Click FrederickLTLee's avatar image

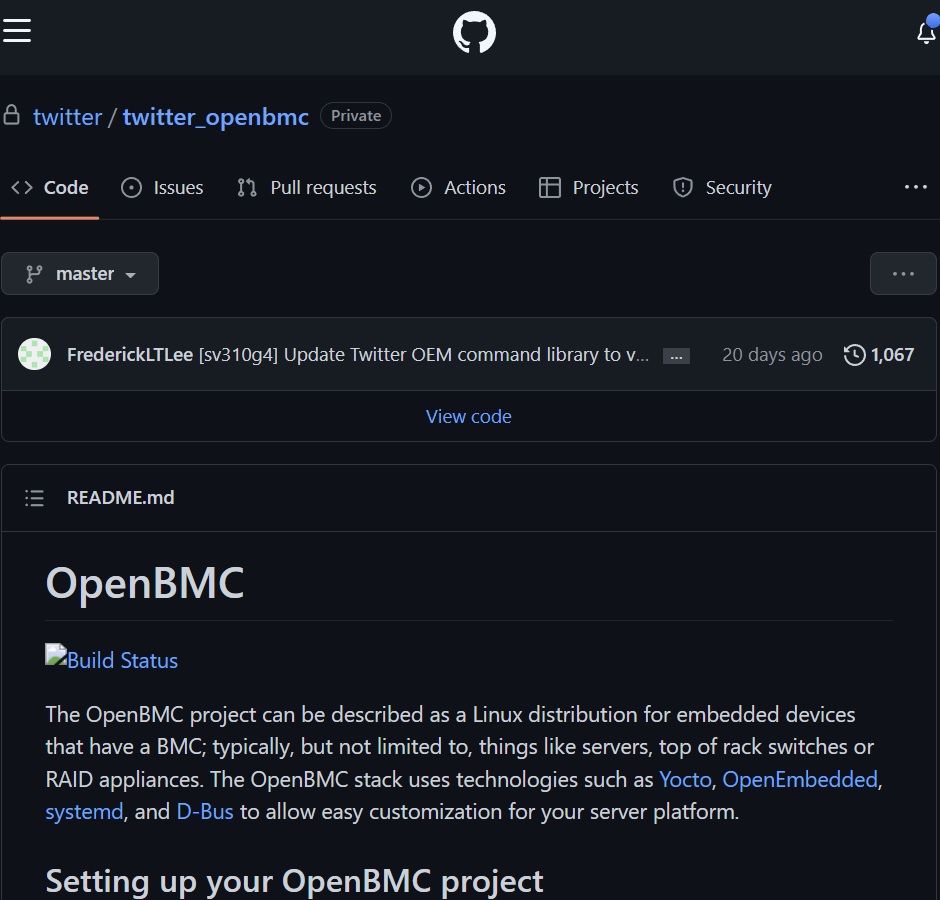(x=34, y=354)
